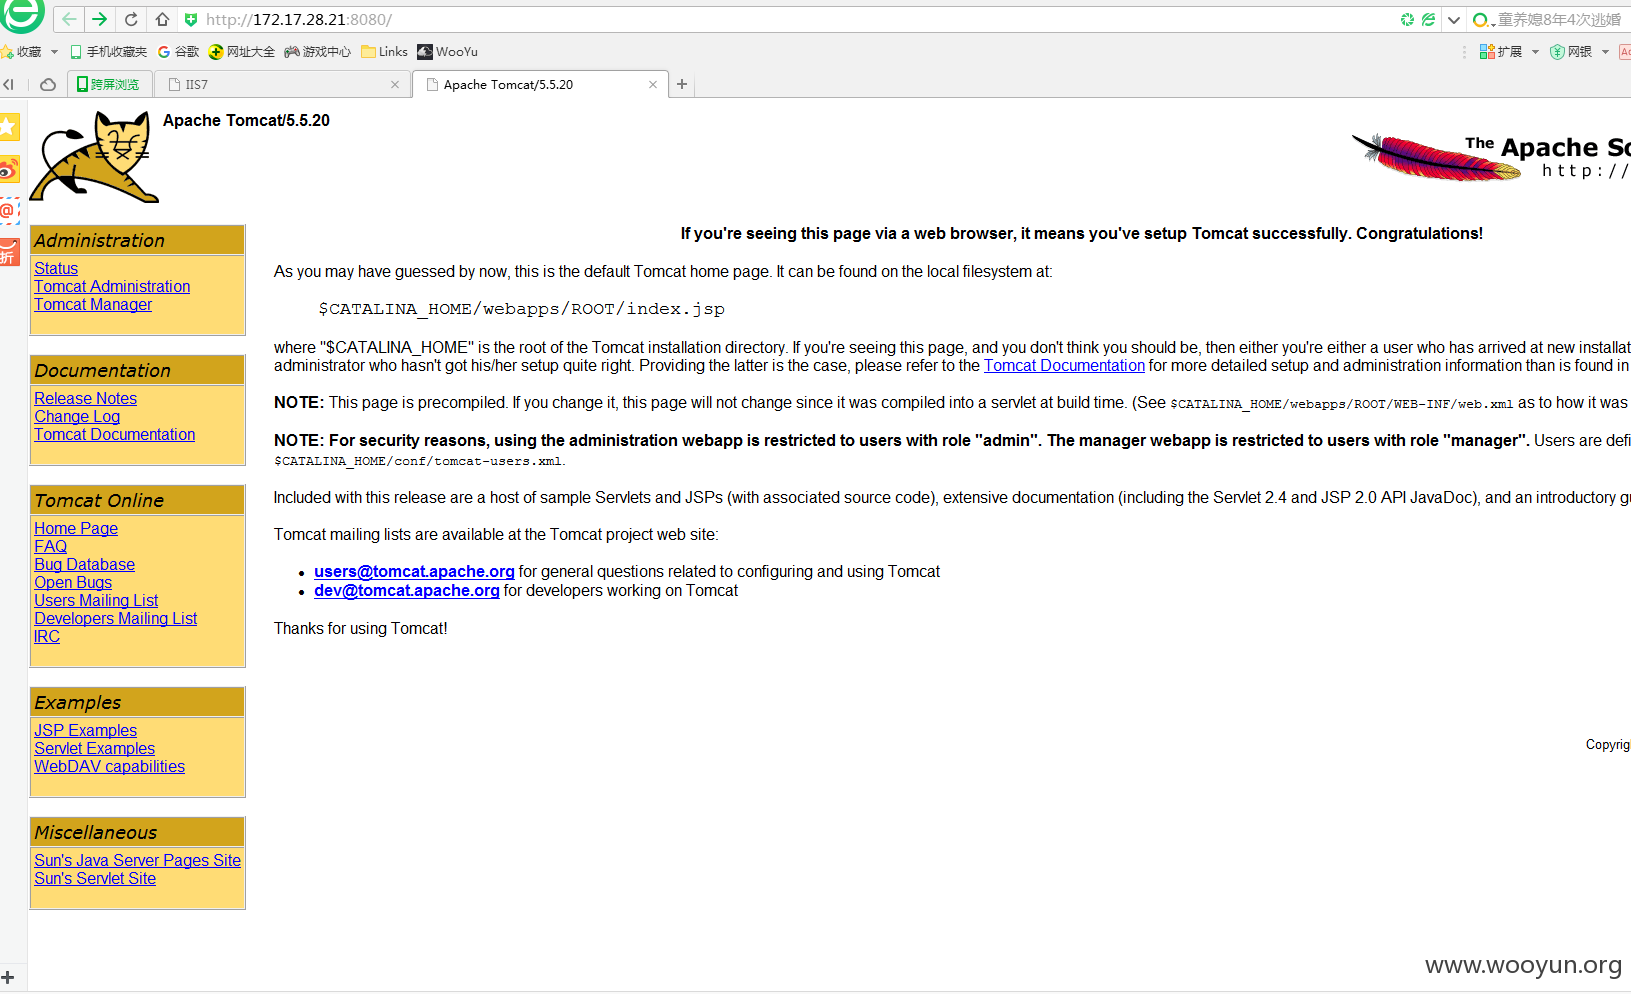1631x994 pixels.
Task: Open the Status link under Administration
Action: pos(56,268)
